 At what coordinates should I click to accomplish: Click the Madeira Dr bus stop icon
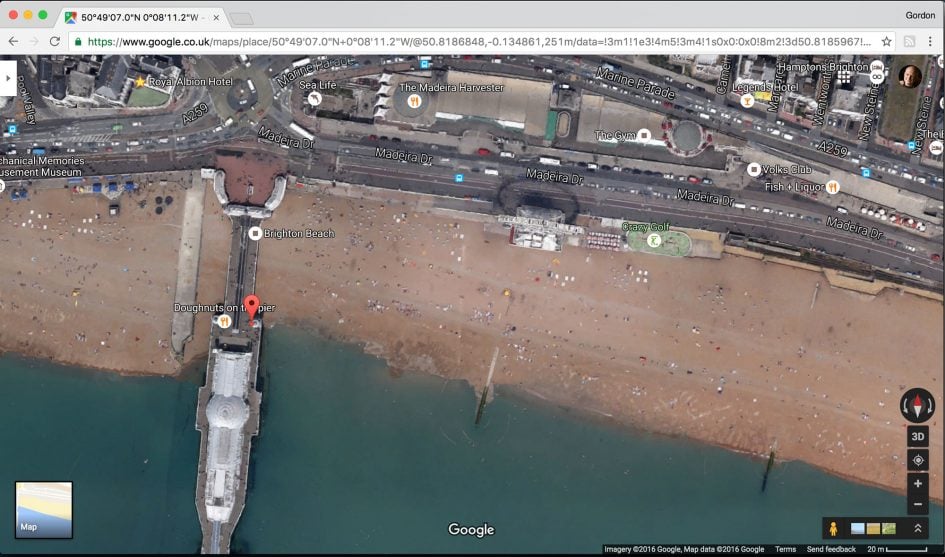459,178
